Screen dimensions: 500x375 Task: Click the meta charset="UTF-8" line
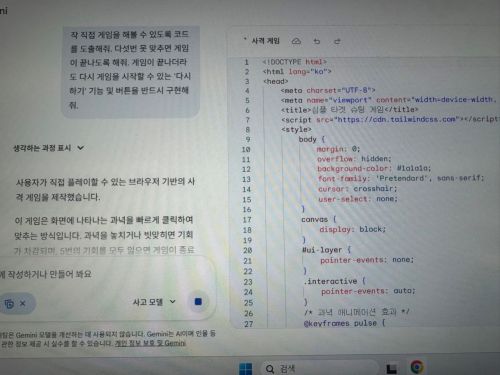[328, 90]
